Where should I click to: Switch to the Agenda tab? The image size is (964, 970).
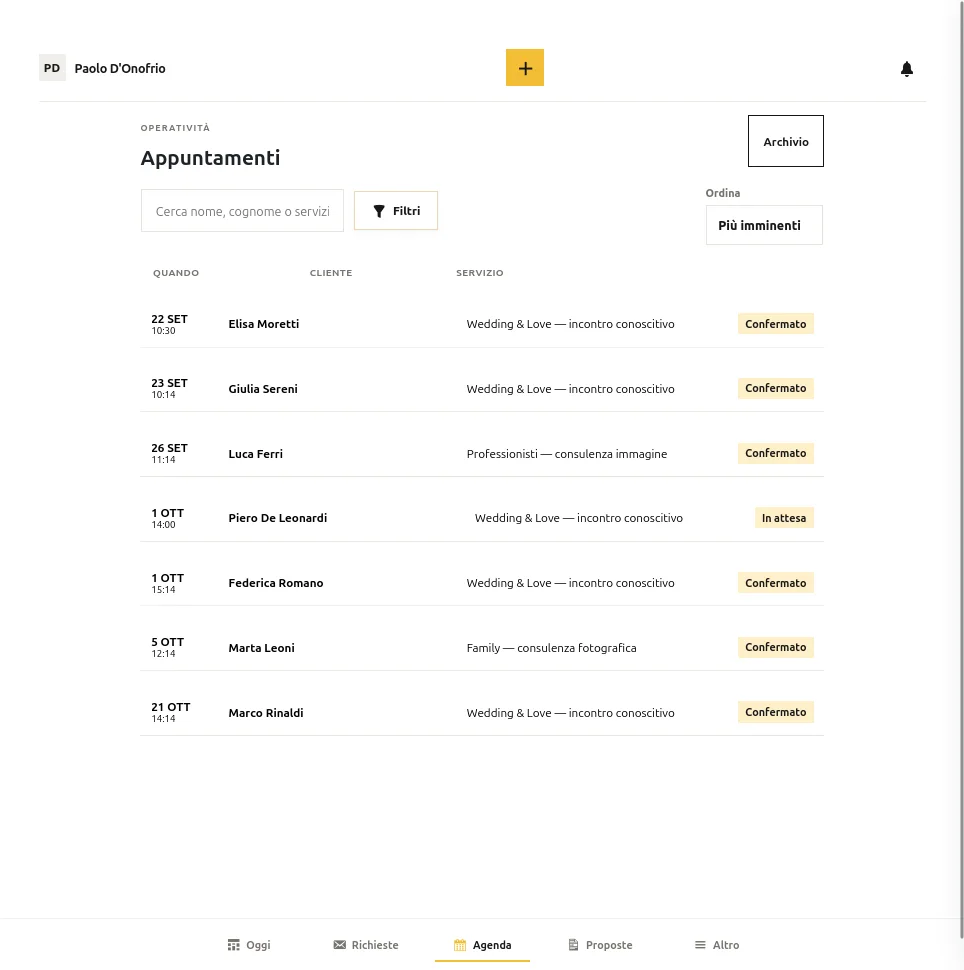(x=483, y=945)
